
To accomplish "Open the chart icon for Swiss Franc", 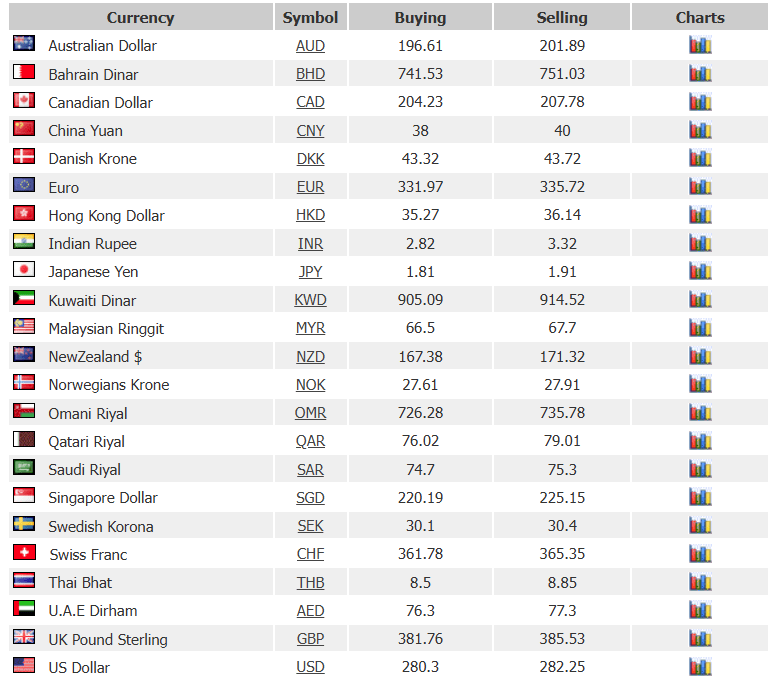I will (x=700, y=554).
